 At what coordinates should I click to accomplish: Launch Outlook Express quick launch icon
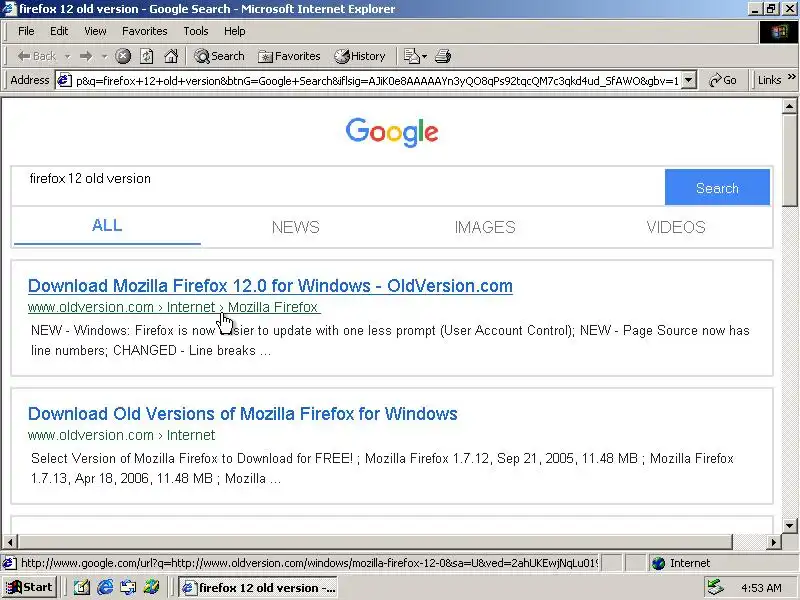(x=128, y=588)
